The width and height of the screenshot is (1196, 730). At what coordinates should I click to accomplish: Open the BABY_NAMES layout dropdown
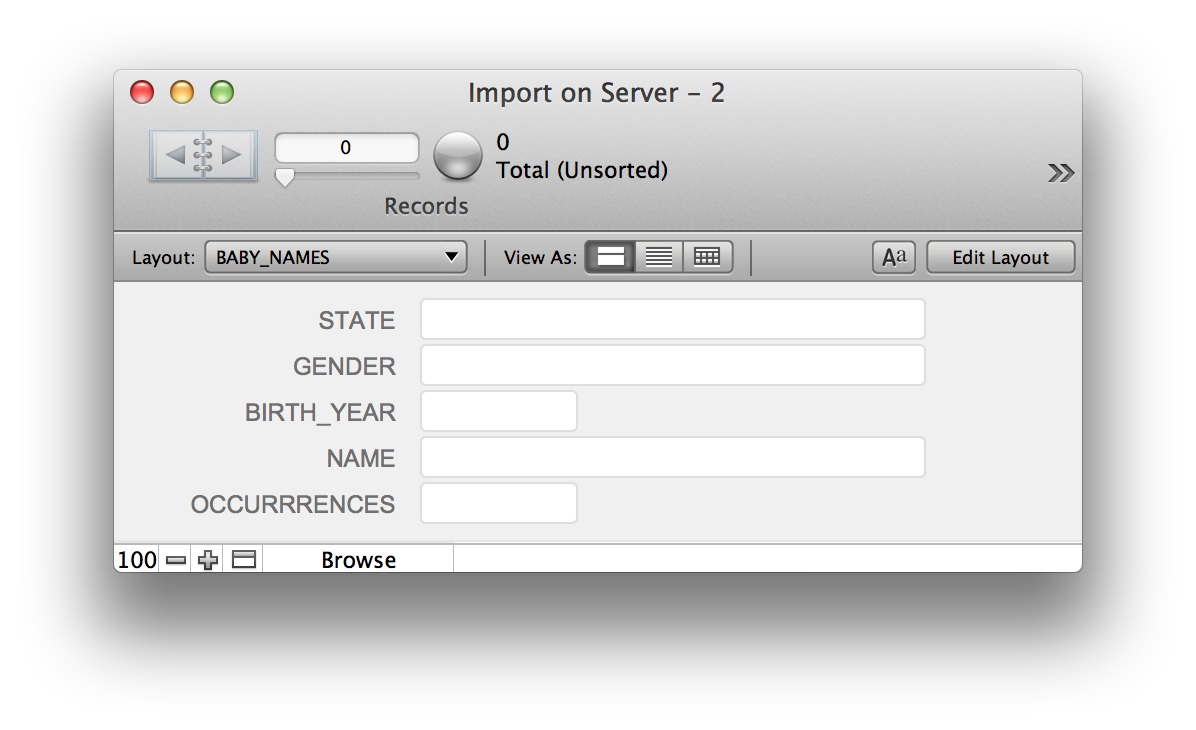pyautogui.click(x=336, y=257)
